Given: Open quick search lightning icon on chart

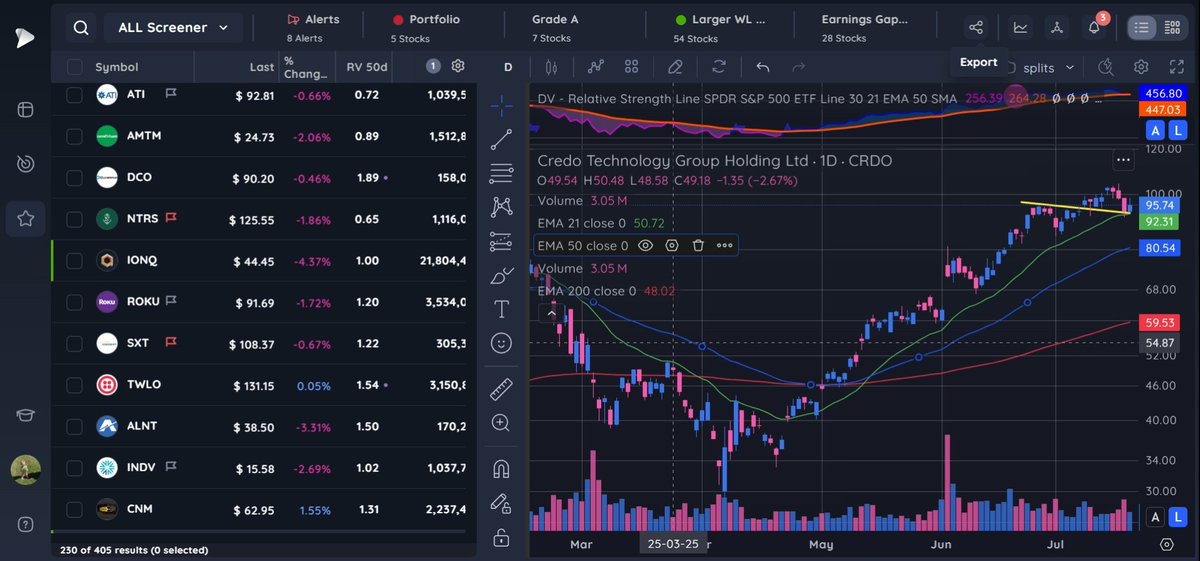Looking at the screenshot, I should 1105,67.
